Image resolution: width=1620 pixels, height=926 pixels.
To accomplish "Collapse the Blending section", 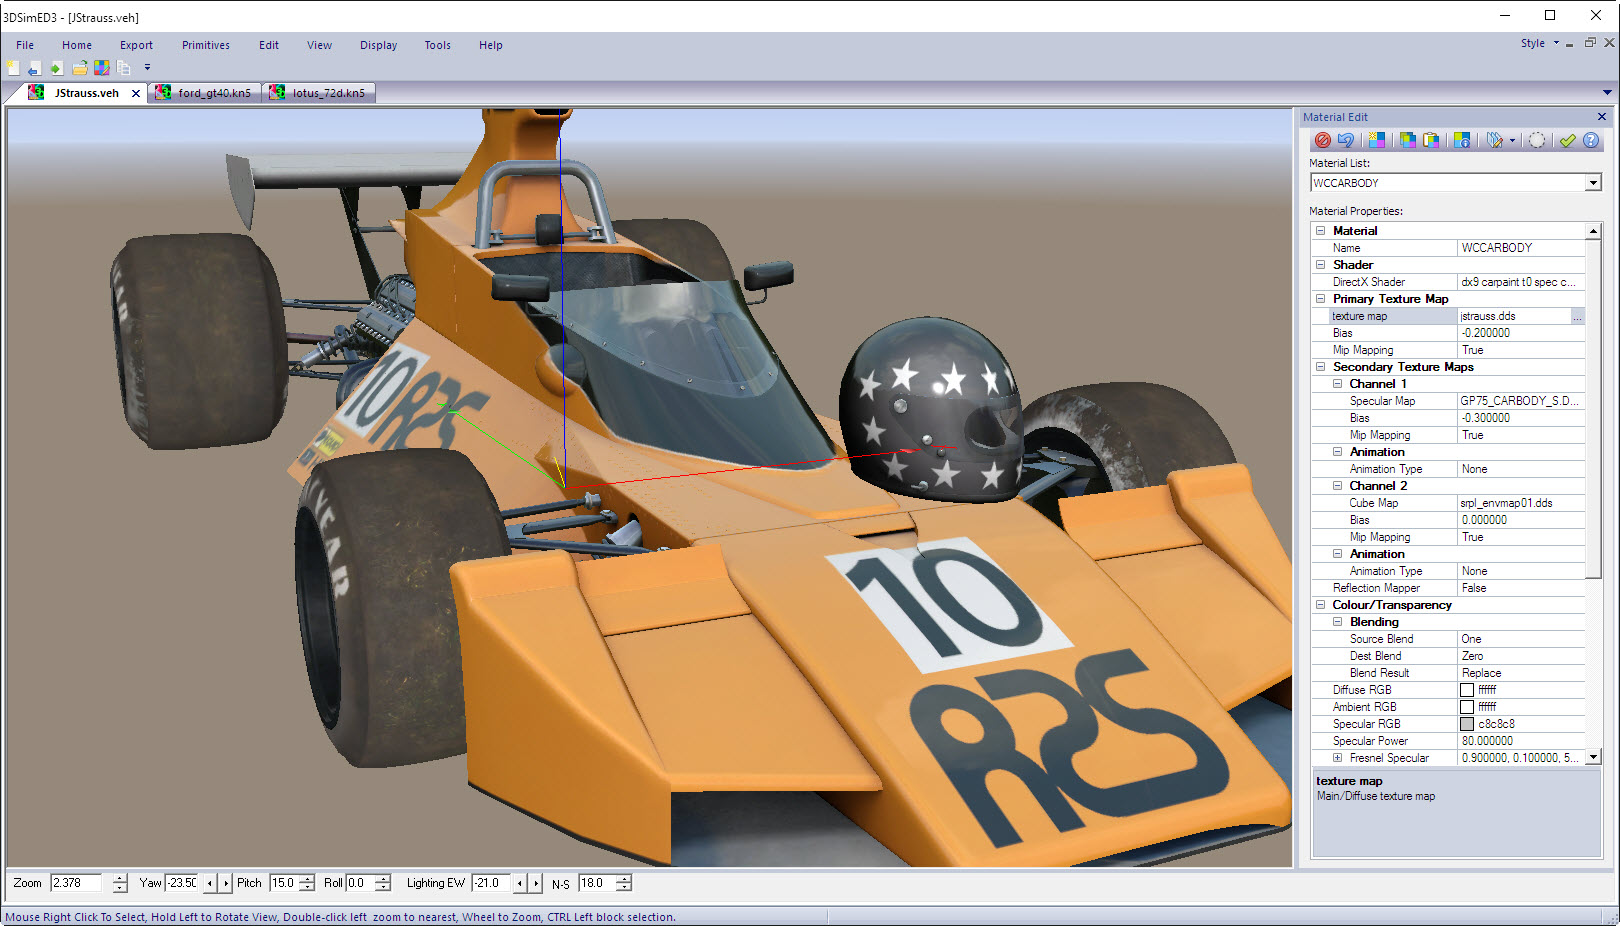I will [x=1337, y=622].
